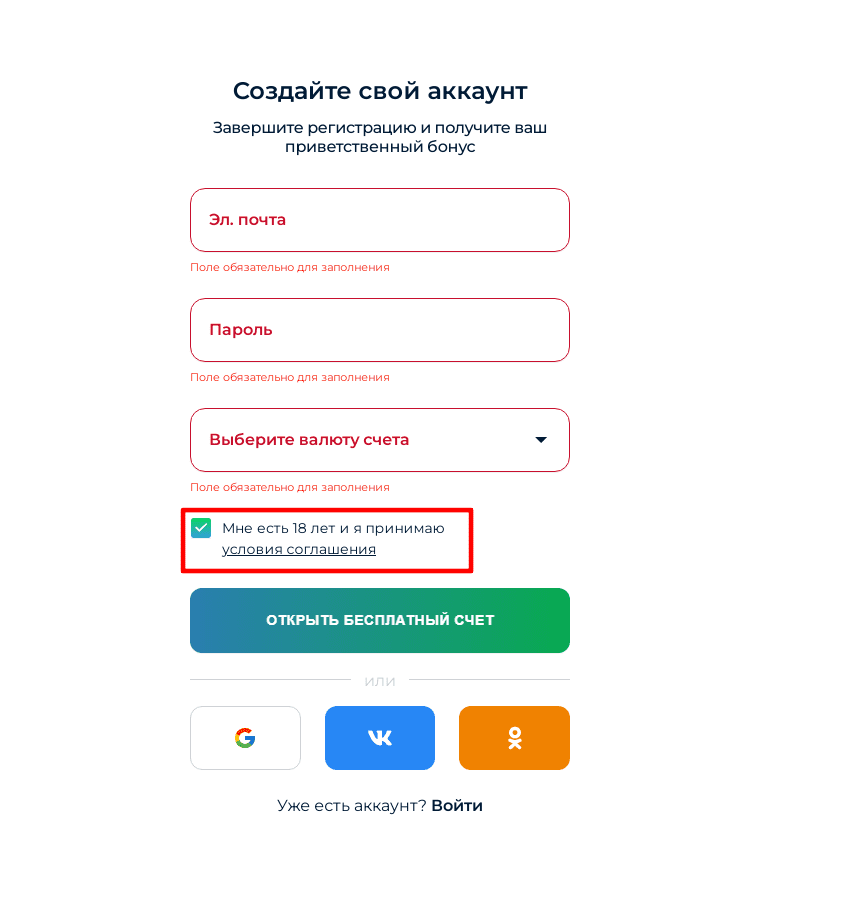Click the welcome bonus subtitle text

[380, 137]
